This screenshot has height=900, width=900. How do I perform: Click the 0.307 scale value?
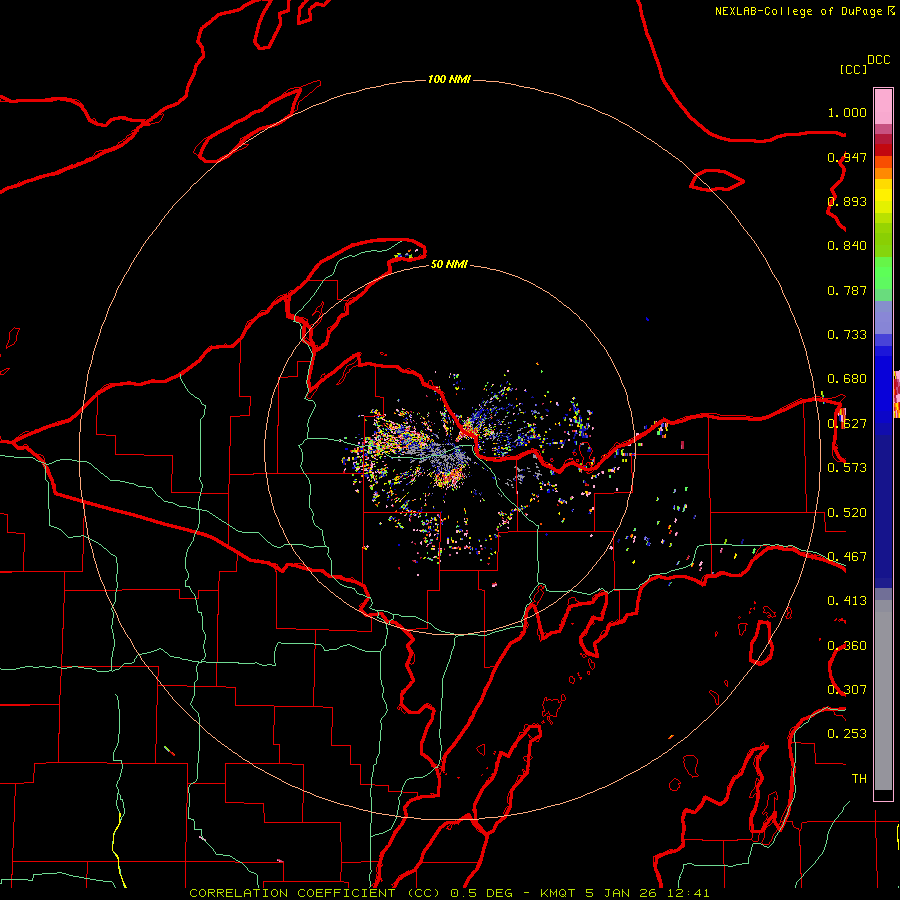point(847,690)
